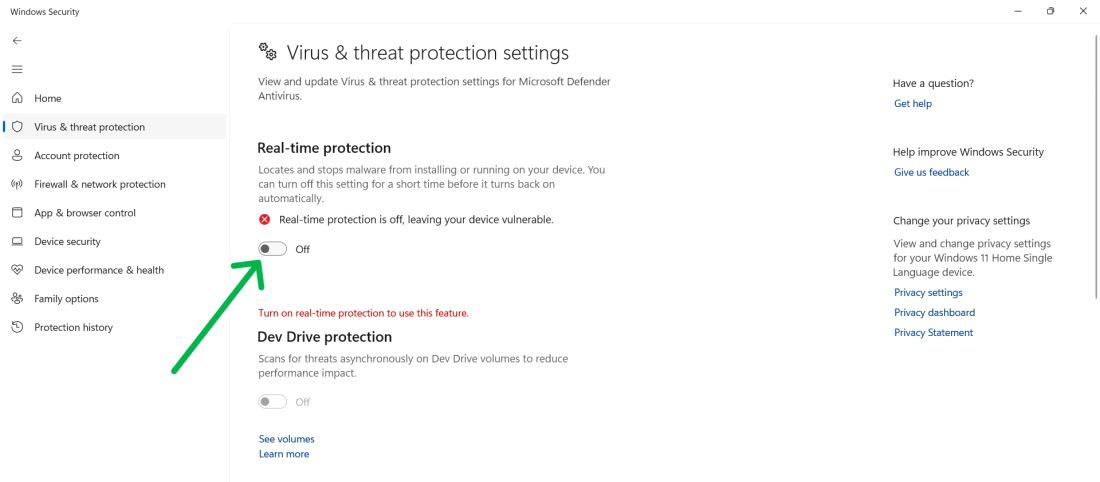Click the Family options people icon
The width and height of the screenshot is (1100, 482).
click(x=16, y=299)
